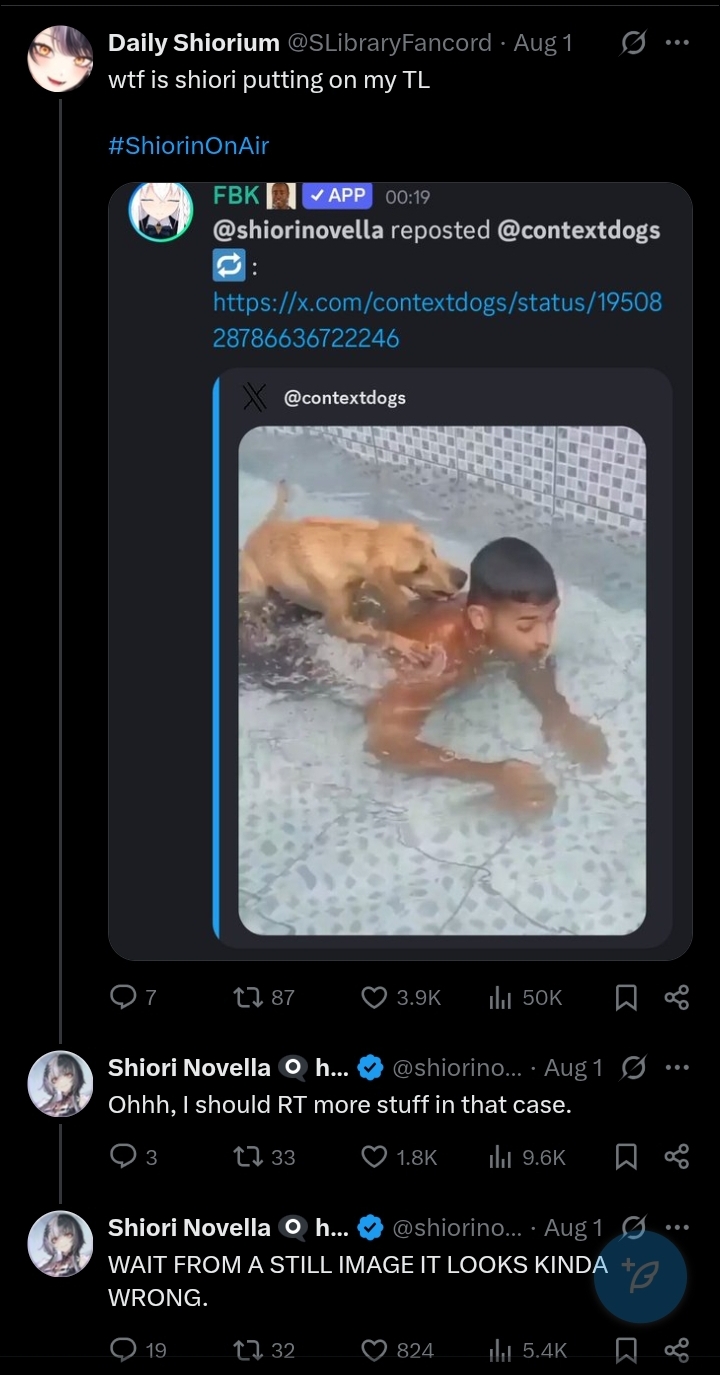Like the post with 3.9K likes
Viewport: 720px width, 1375px height.
[x=374, y=997]
